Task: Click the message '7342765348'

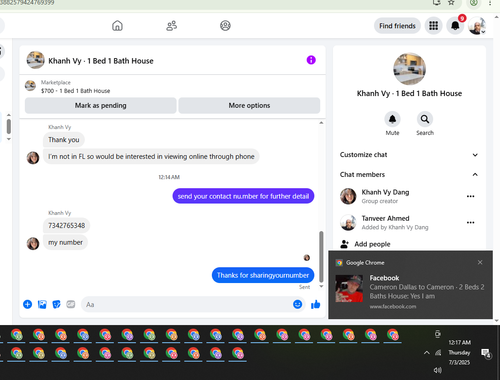Action: click(66, 226)
